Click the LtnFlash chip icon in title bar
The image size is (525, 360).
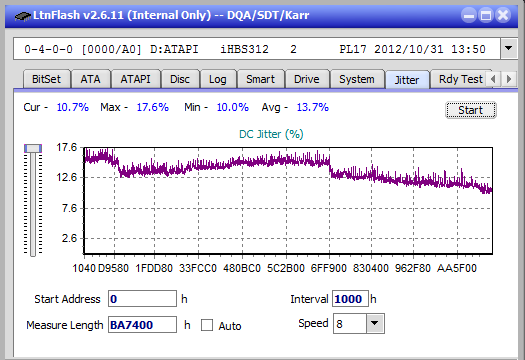[23, 16]
